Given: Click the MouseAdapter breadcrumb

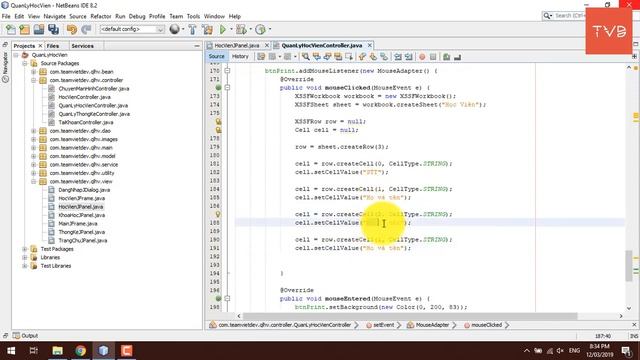Looking at the screenshot, I should pyautogui.click(x=432, y=325).
